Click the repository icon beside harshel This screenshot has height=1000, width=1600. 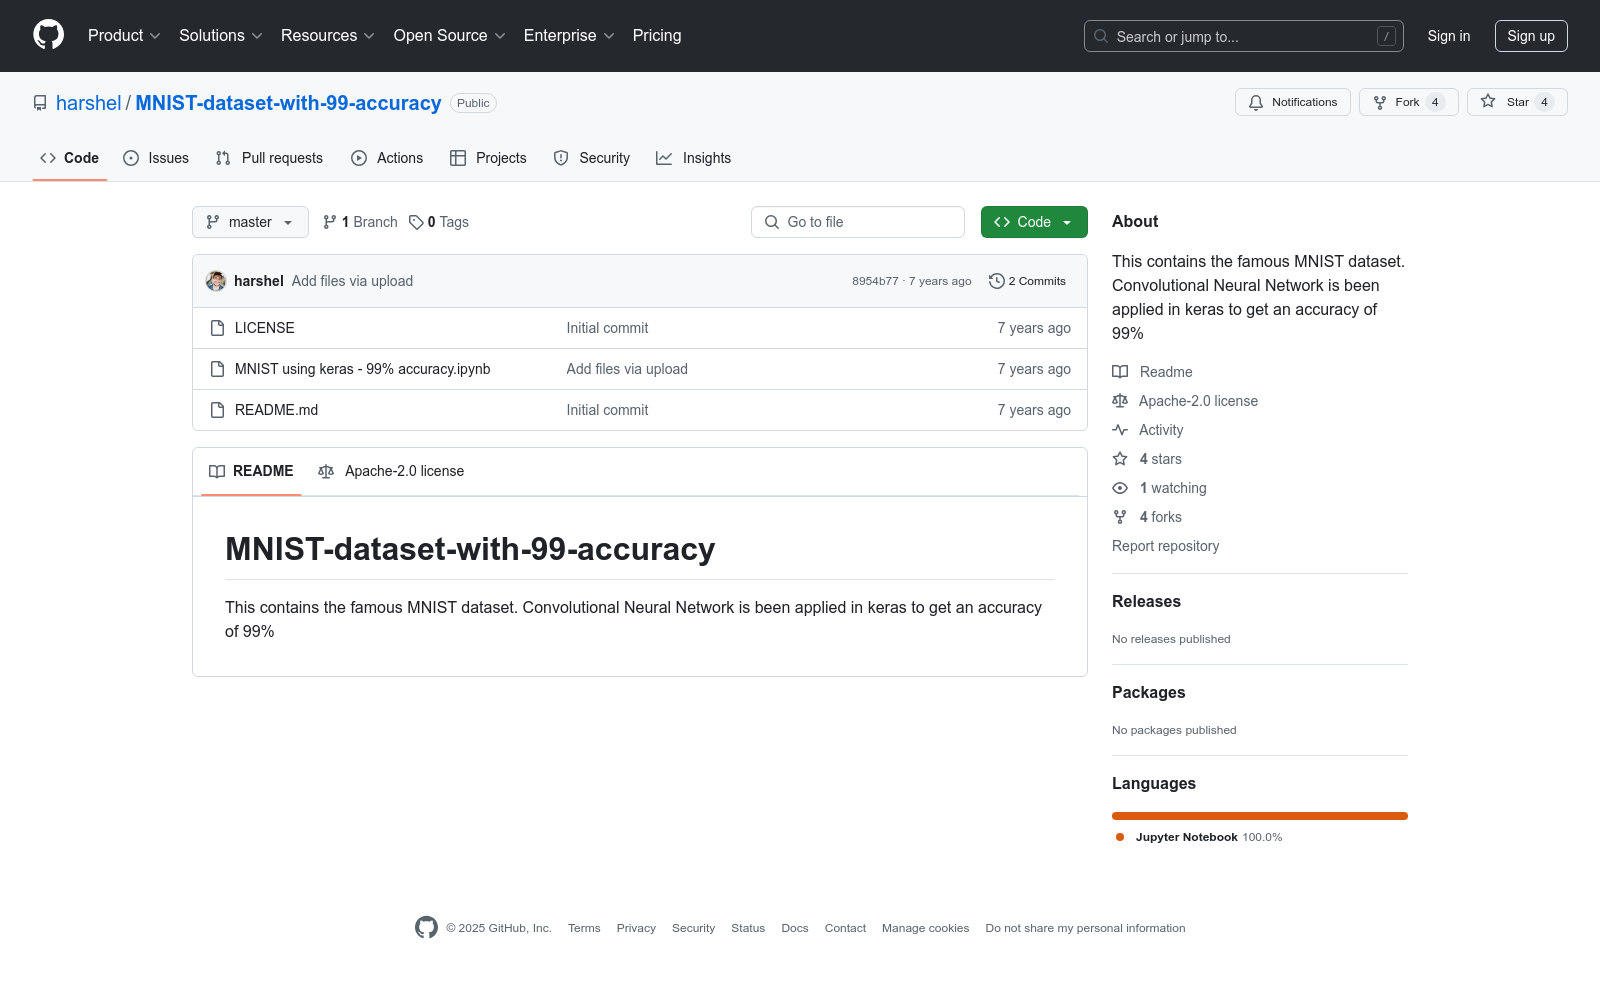[x=40, y=103]
